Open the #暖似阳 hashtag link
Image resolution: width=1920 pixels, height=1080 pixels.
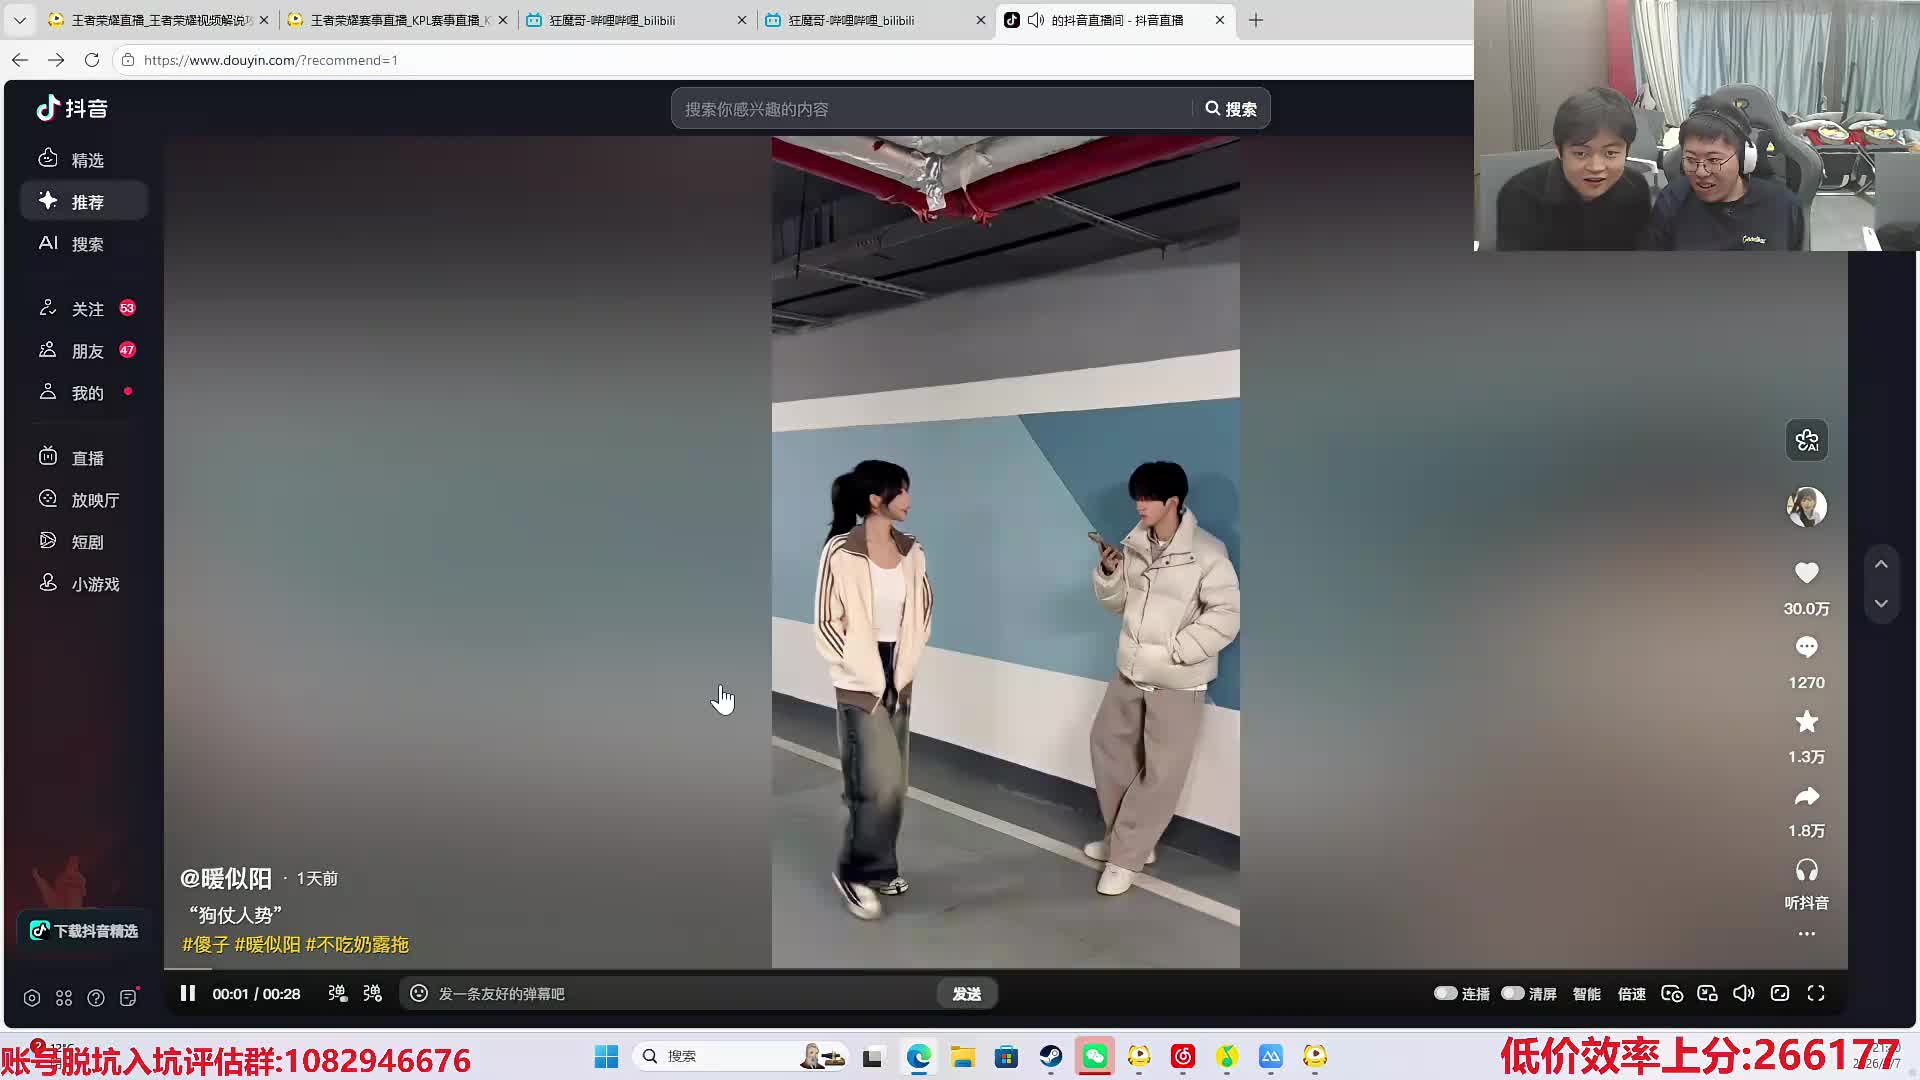(x=267, y=945)
